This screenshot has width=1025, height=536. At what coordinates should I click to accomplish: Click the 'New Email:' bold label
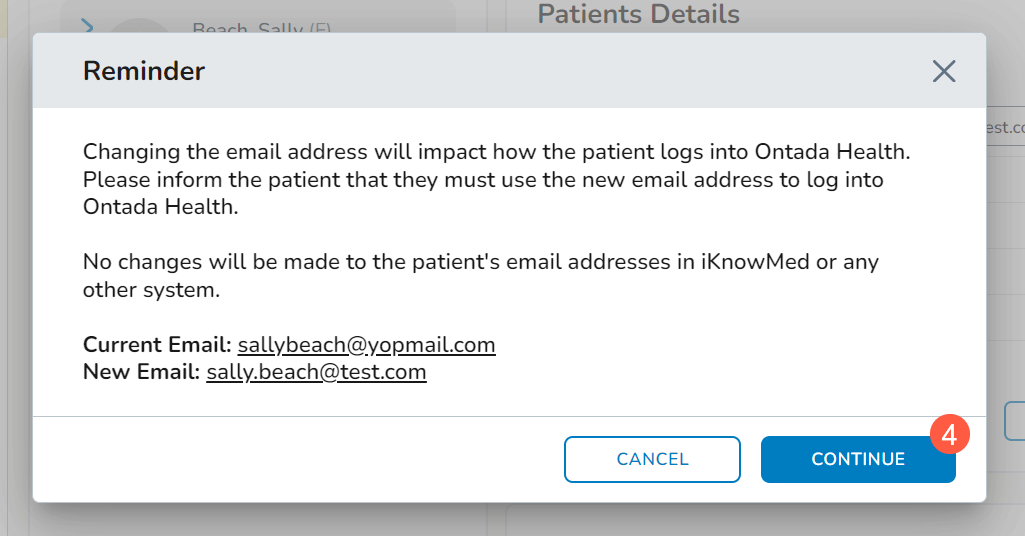142,372
